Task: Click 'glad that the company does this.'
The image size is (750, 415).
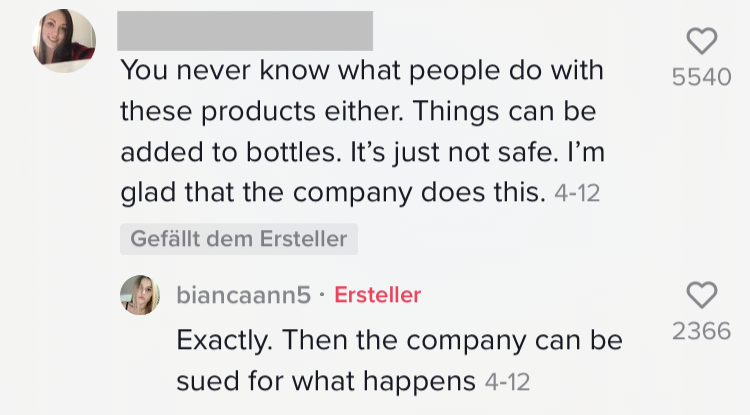Action: click(331, 192)
